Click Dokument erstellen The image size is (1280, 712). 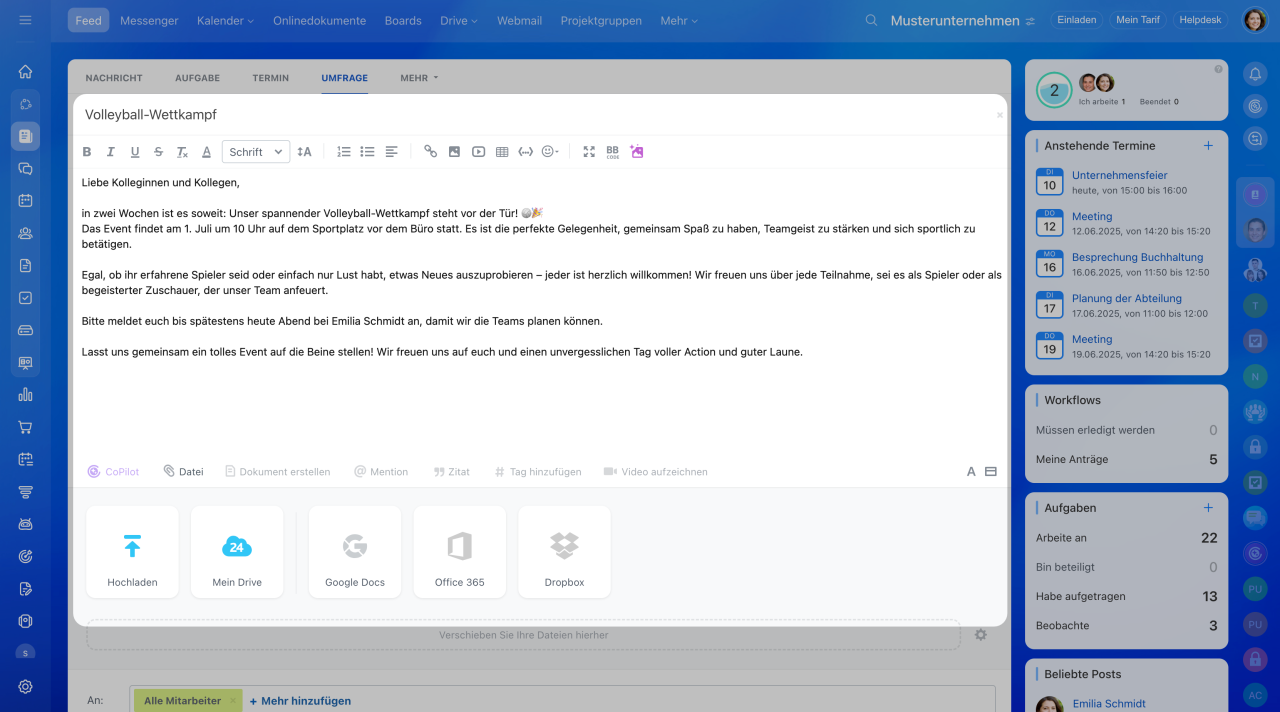click(x=278, y=472)
